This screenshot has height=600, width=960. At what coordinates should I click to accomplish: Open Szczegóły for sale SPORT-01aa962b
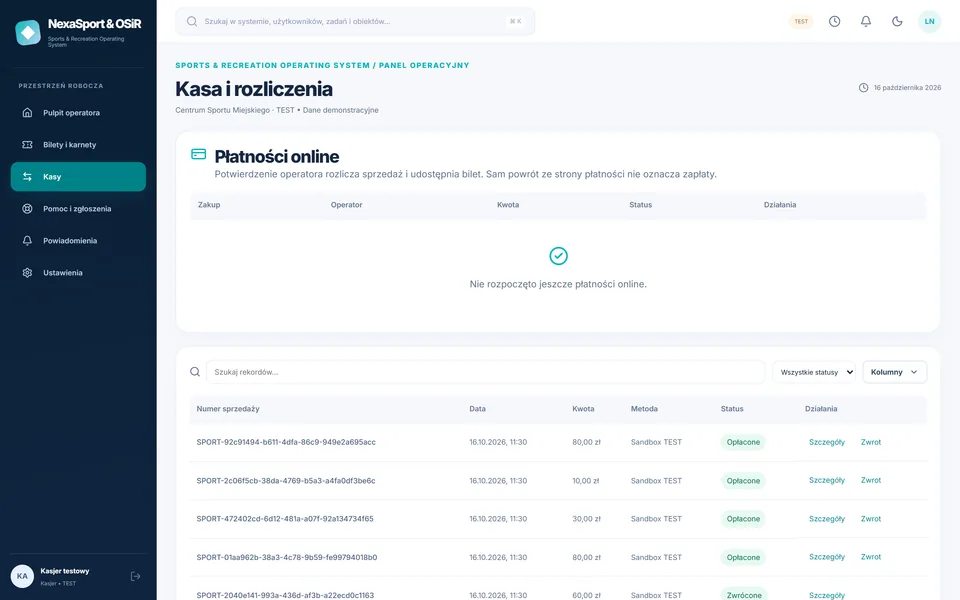coord(827,557)
